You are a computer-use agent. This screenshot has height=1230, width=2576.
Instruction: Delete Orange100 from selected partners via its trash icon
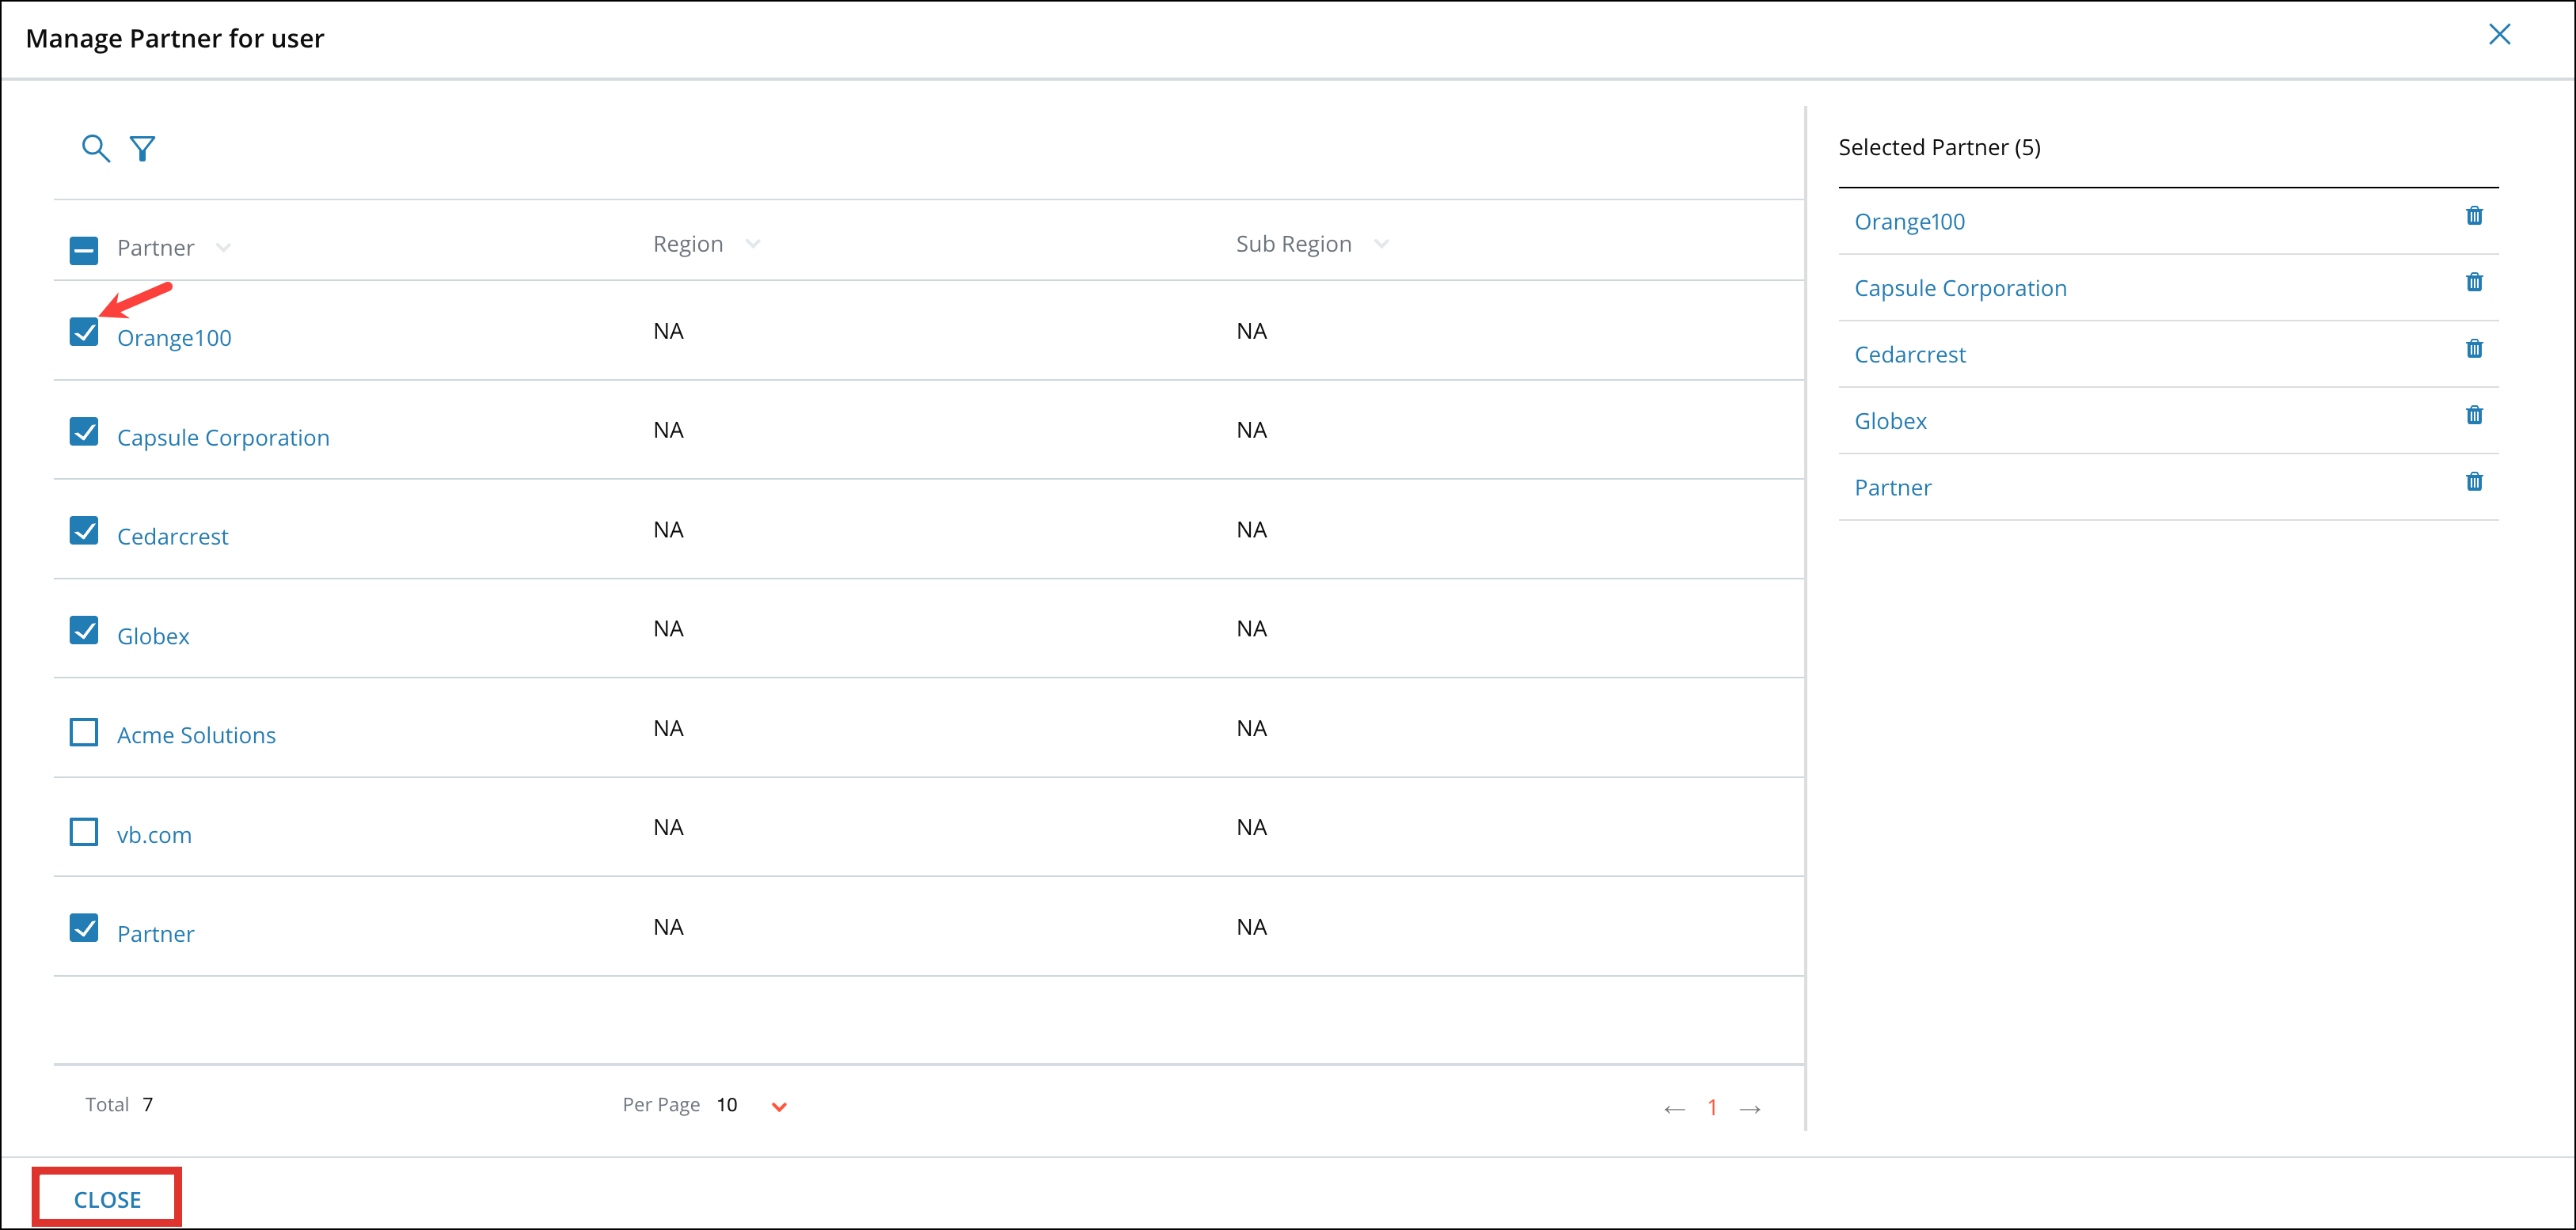coord(2473,216)
